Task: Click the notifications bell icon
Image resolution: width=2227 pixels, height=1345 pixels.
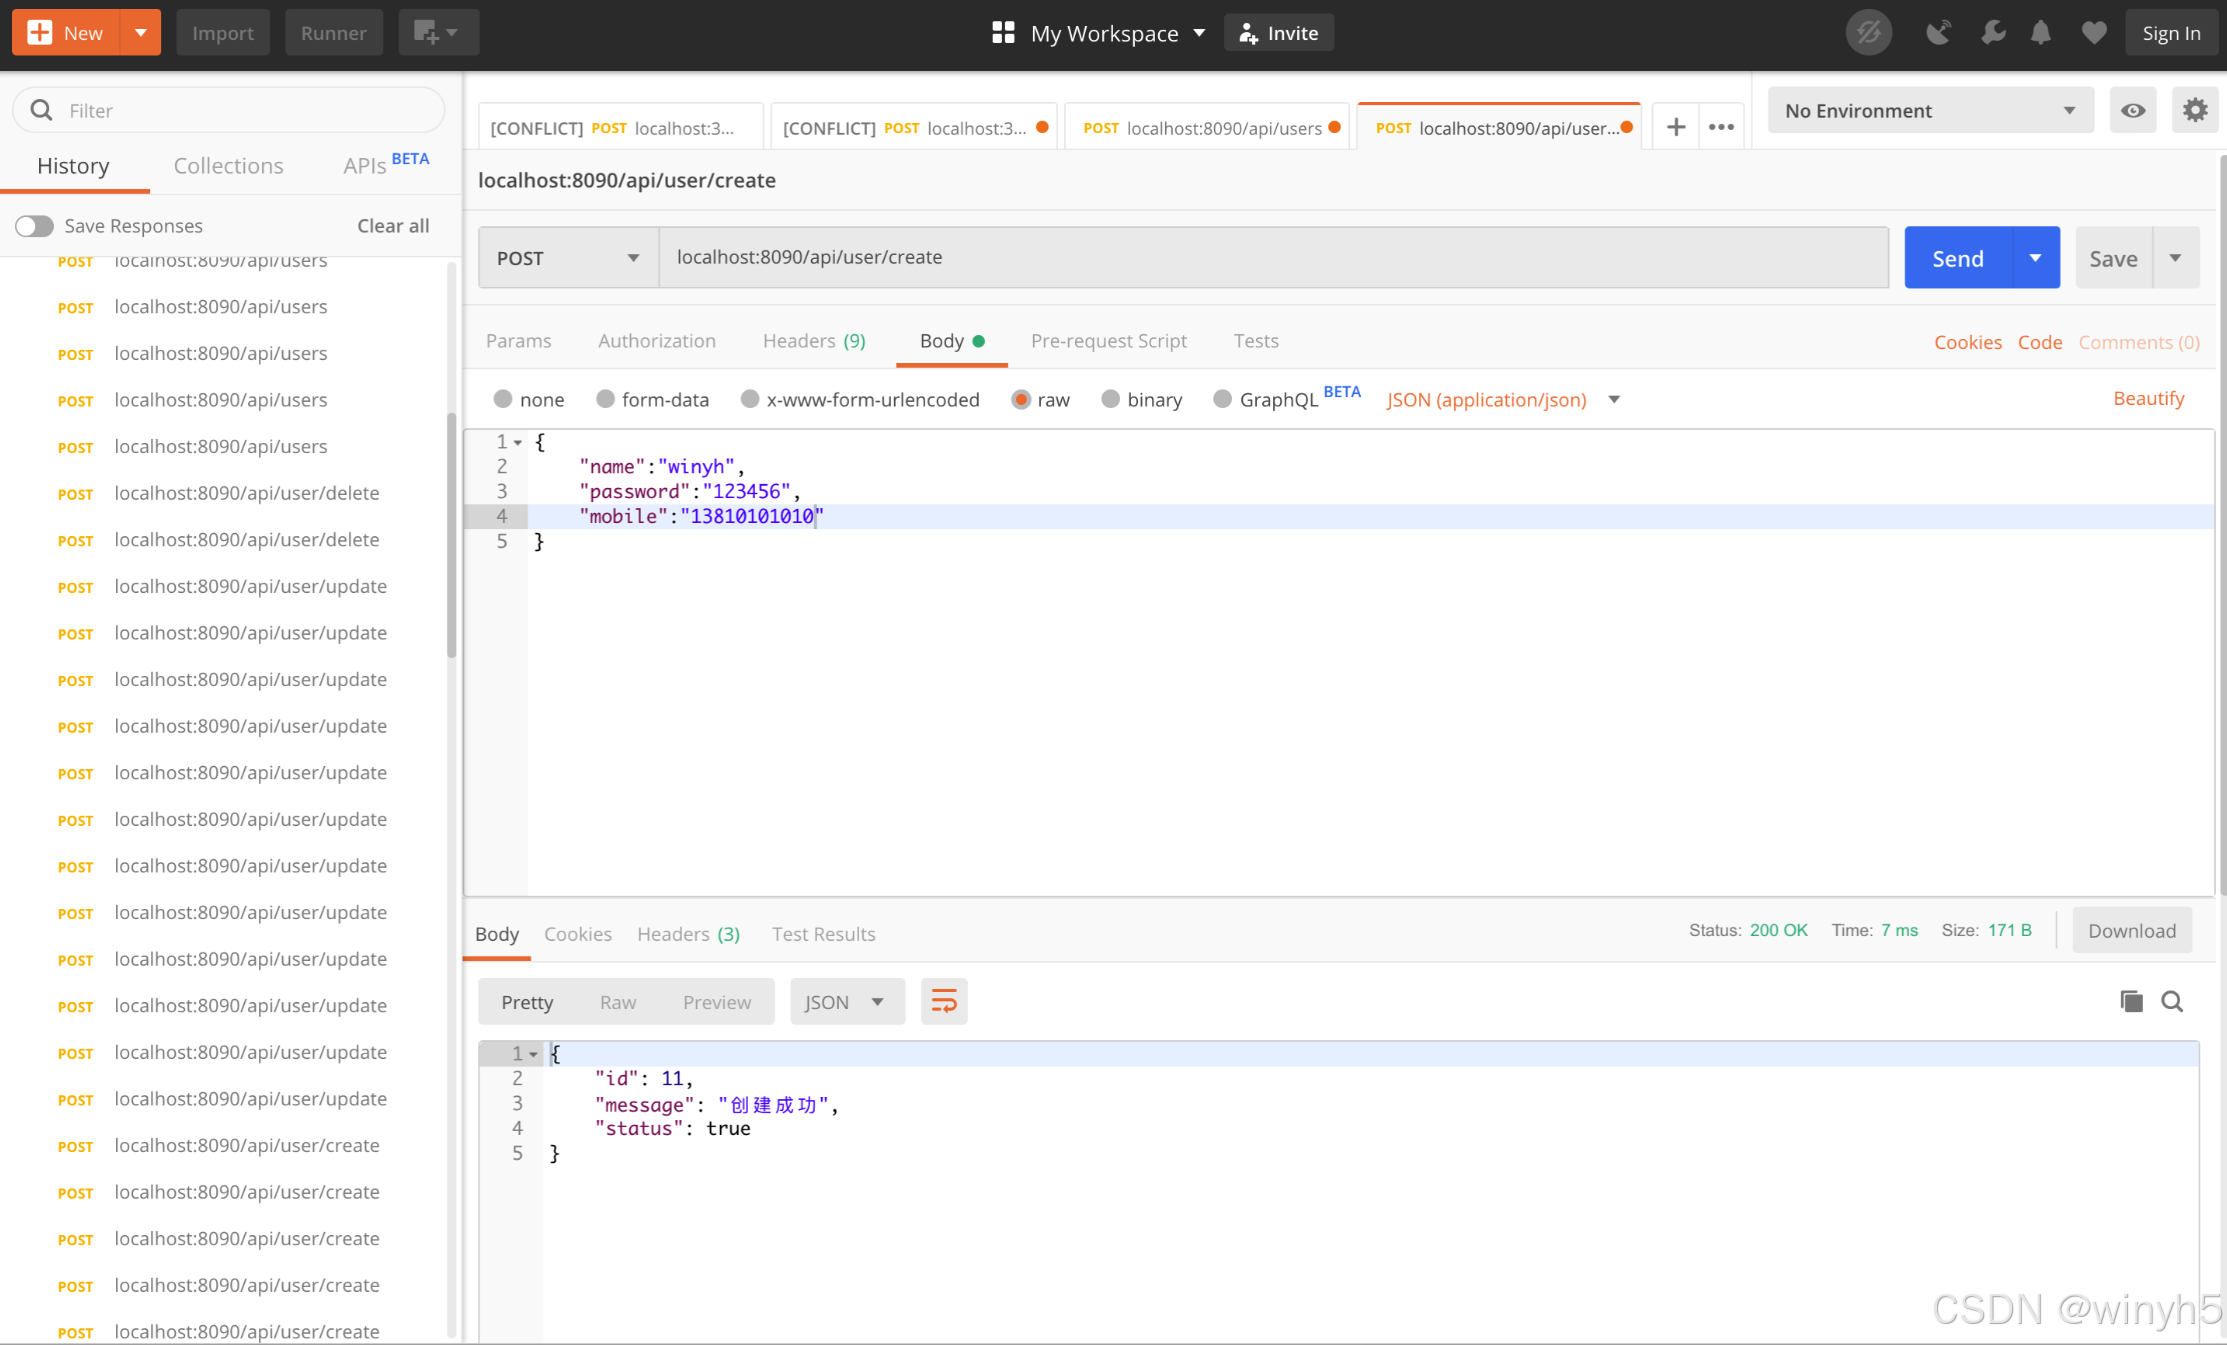Action: (2041, 33)
